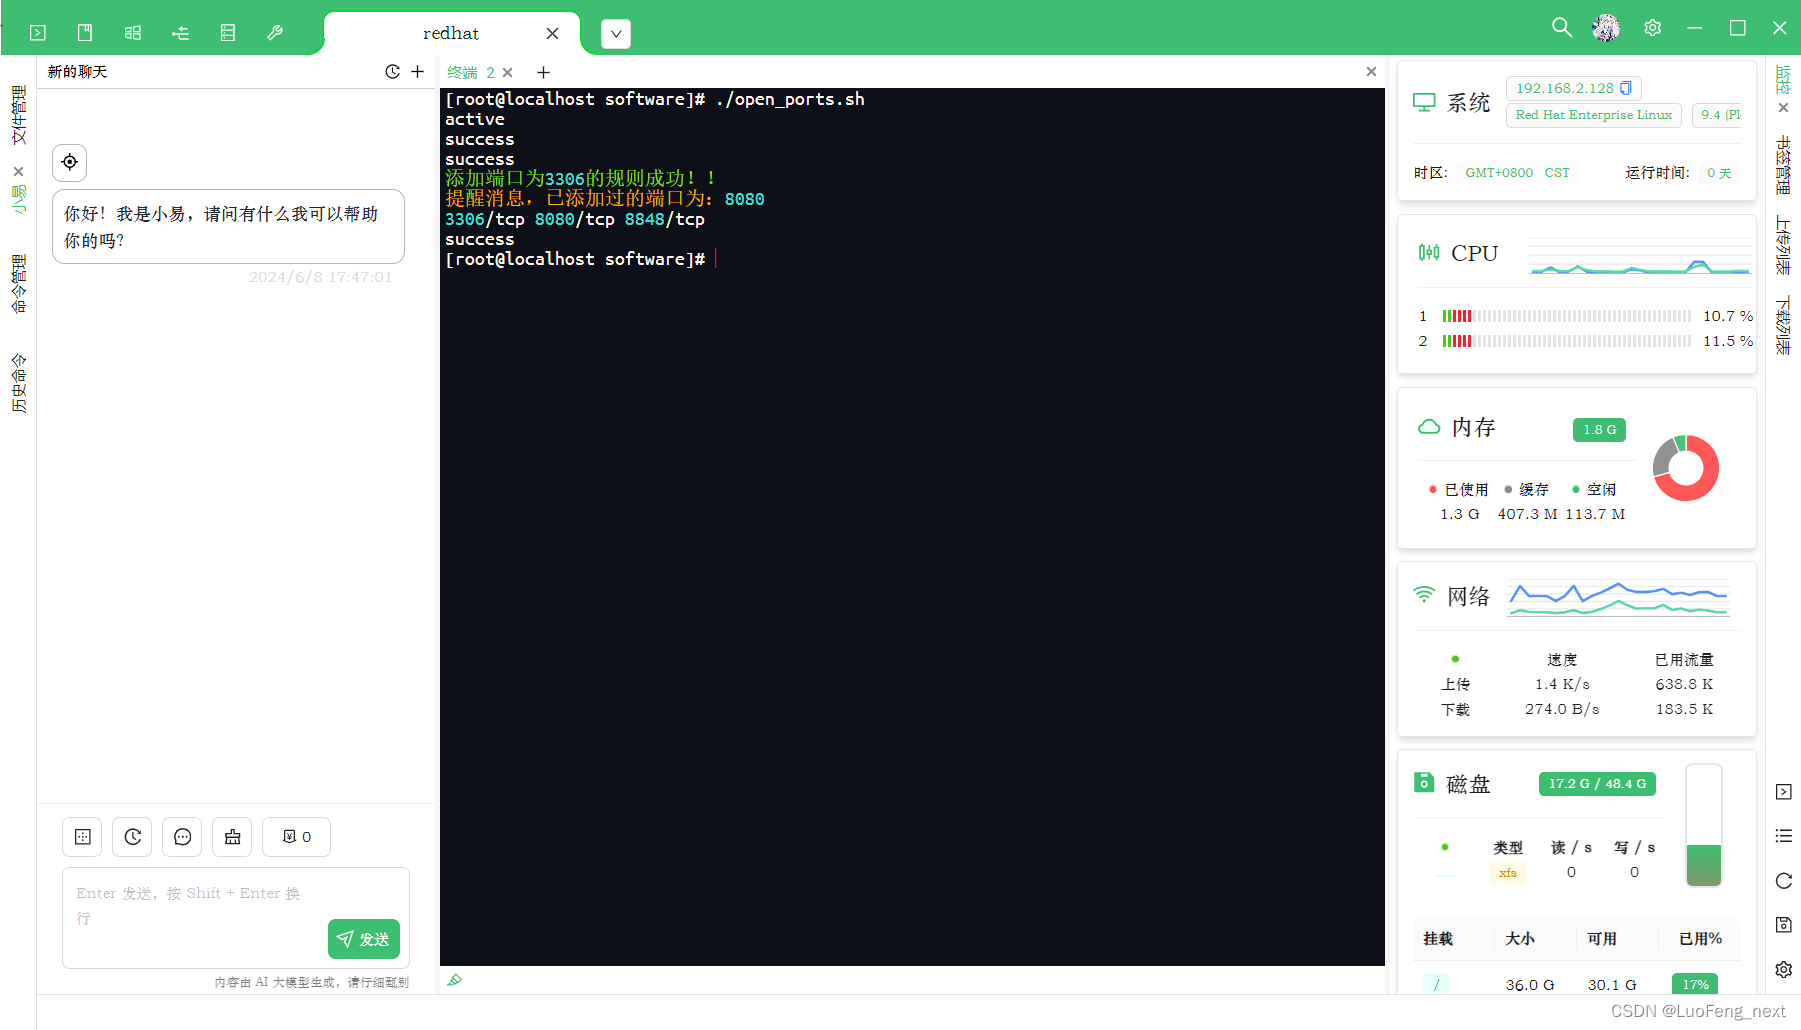Click the save disk icon in right sidebar
This screenshot has width=1801, height=1030.
[x=1784, y=925]
